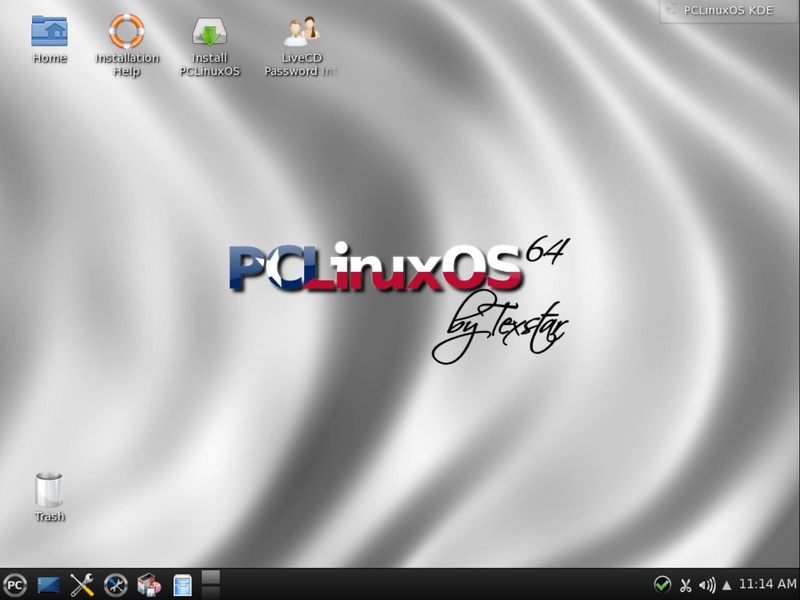Open the PCLinuxOS KDE desktop toolbox
The height and width of the screenshot is (600, 800).
tap(729, 10)
